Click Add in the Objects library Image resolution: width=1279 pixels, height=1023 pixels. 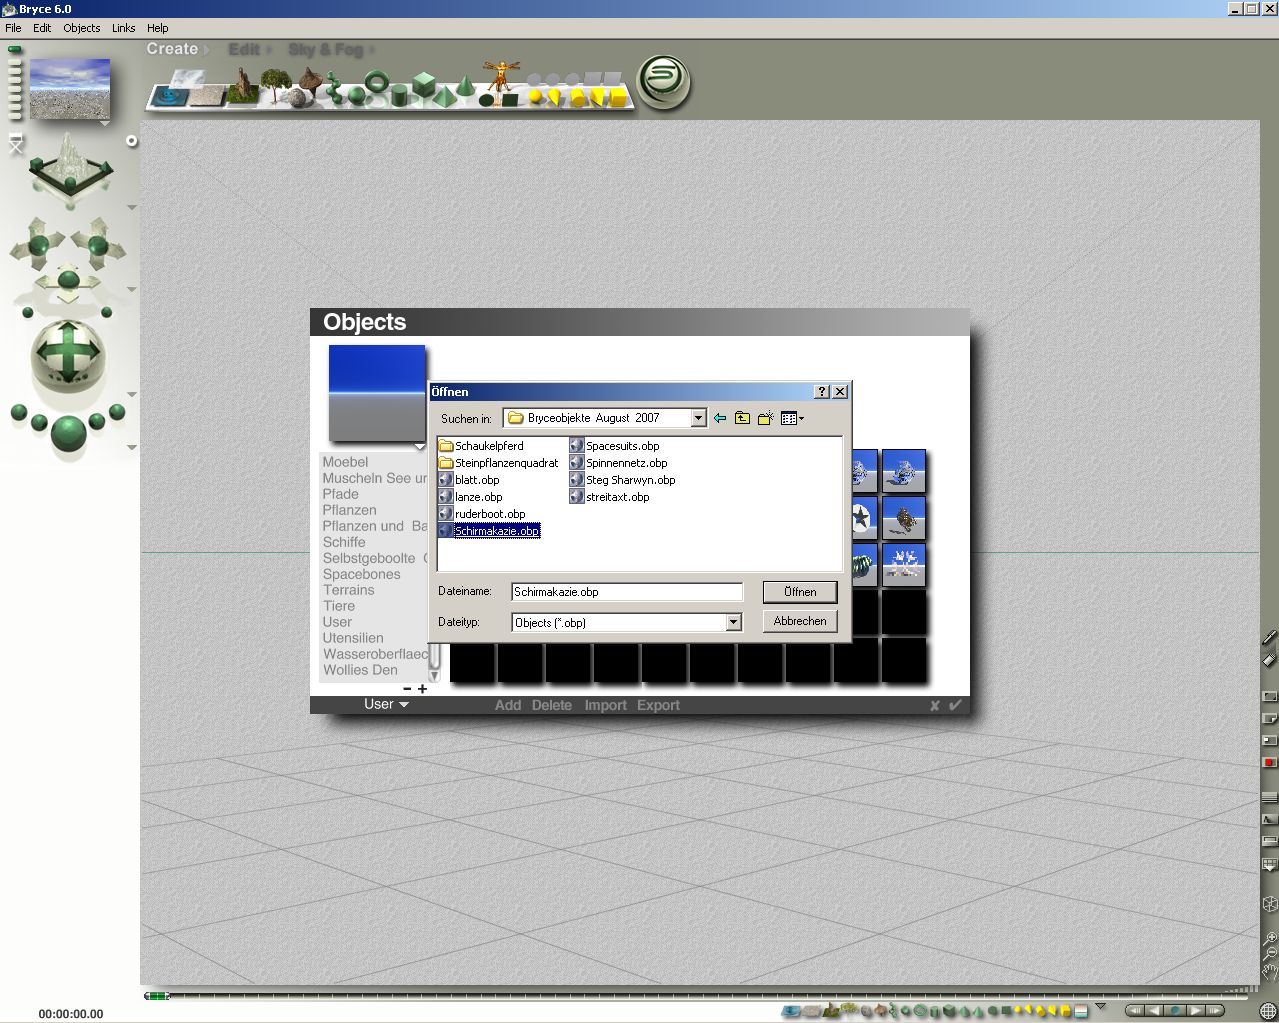pos(508,705)
